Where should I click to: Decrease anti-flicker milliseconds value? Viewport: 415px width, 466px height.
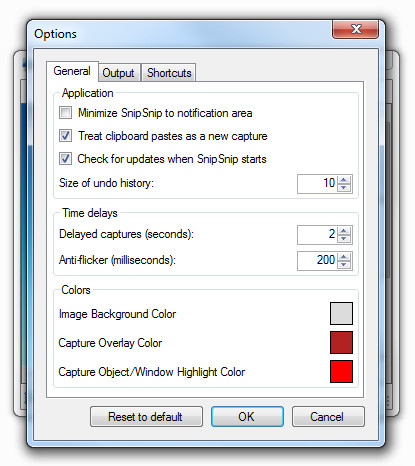coord(344,265)
